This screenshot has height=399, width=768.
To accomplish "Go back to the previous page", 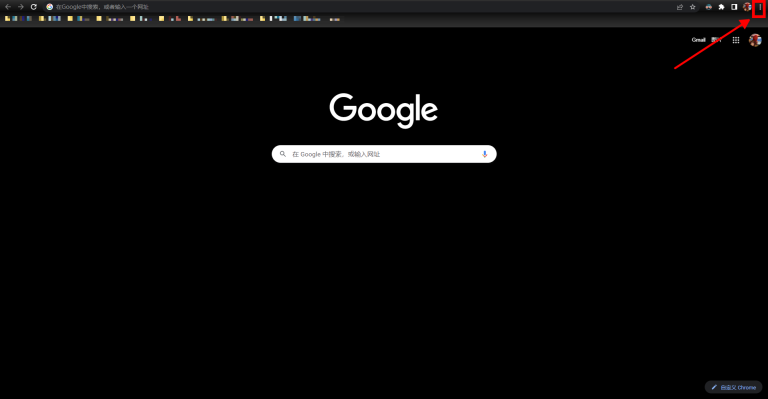I will pos(8,7).
